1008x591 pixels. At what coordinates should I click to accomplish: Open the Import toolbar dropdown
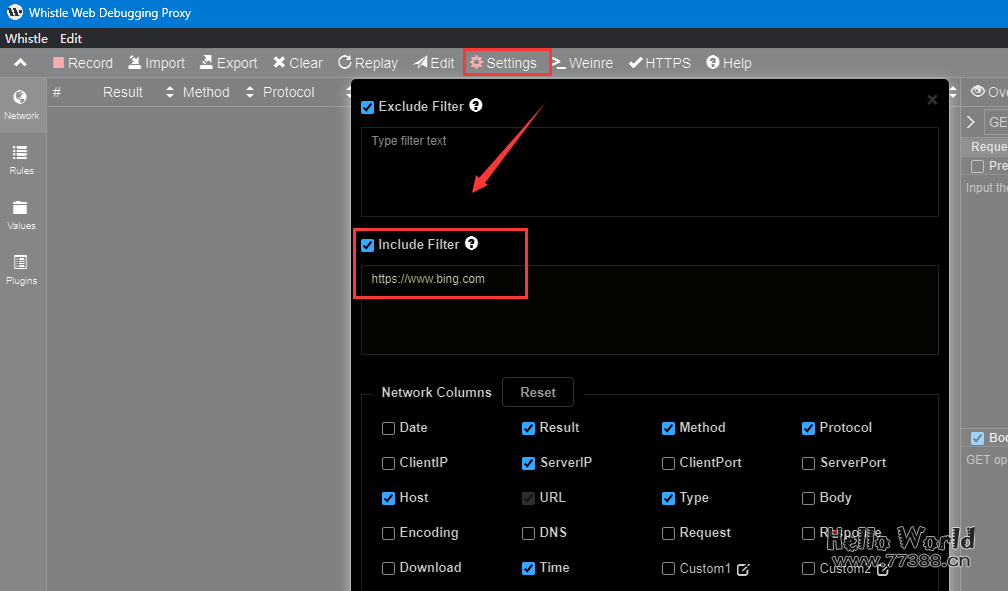(156, 63)
